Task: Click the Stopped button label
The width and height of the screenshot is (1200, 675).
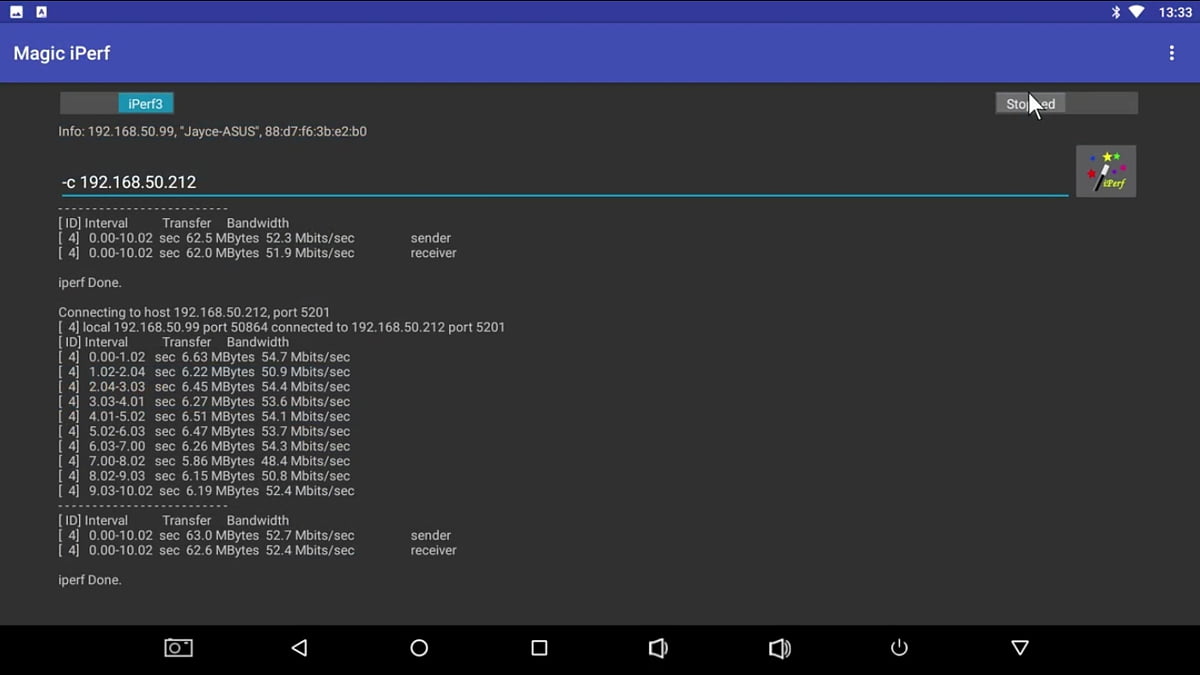Action: click(1030, 102)
